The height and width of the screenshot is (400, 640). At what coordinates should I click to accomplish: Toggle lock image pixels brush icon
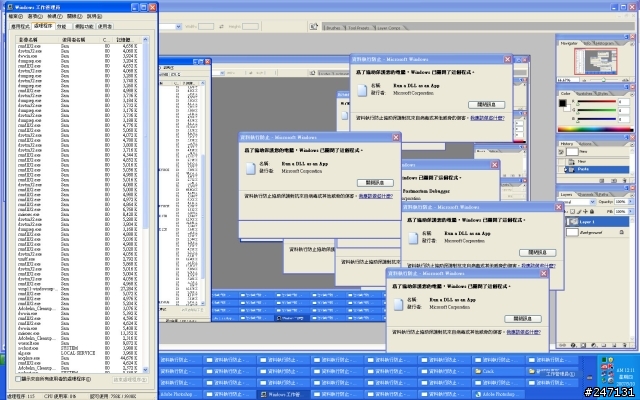point(579,211)
